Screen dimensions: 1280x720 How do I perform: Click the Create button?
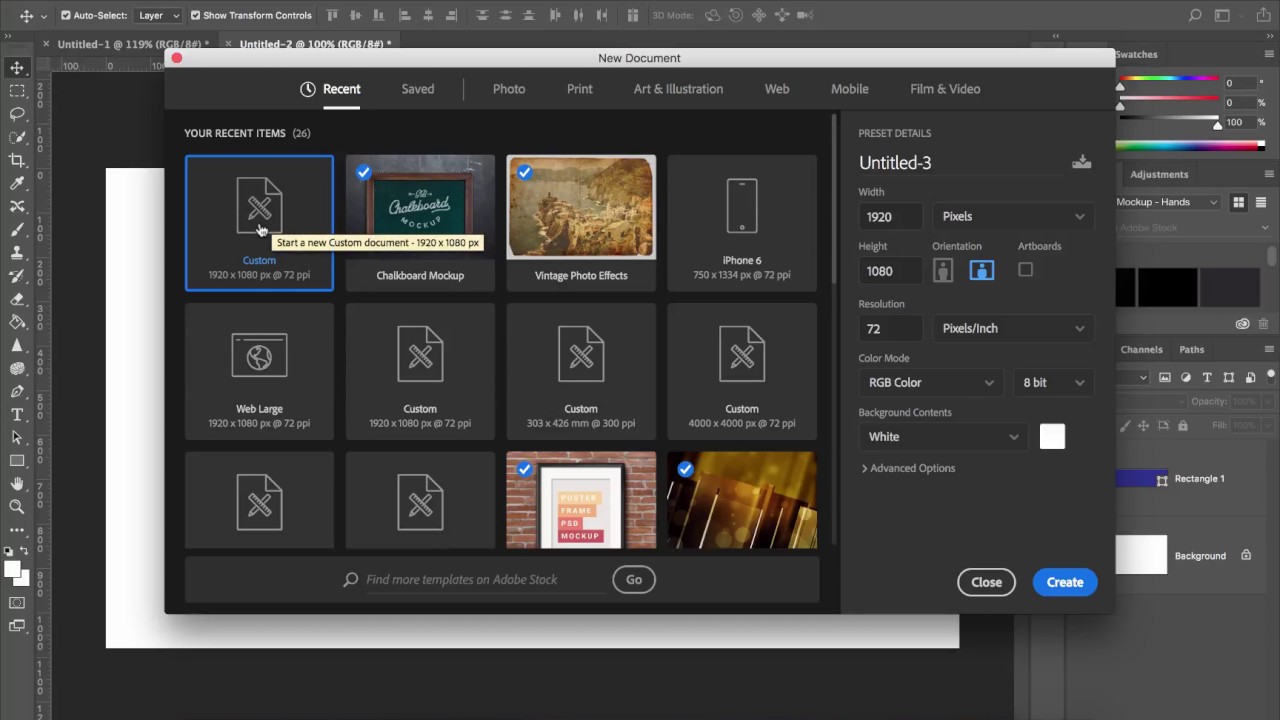coord(1065,582)
